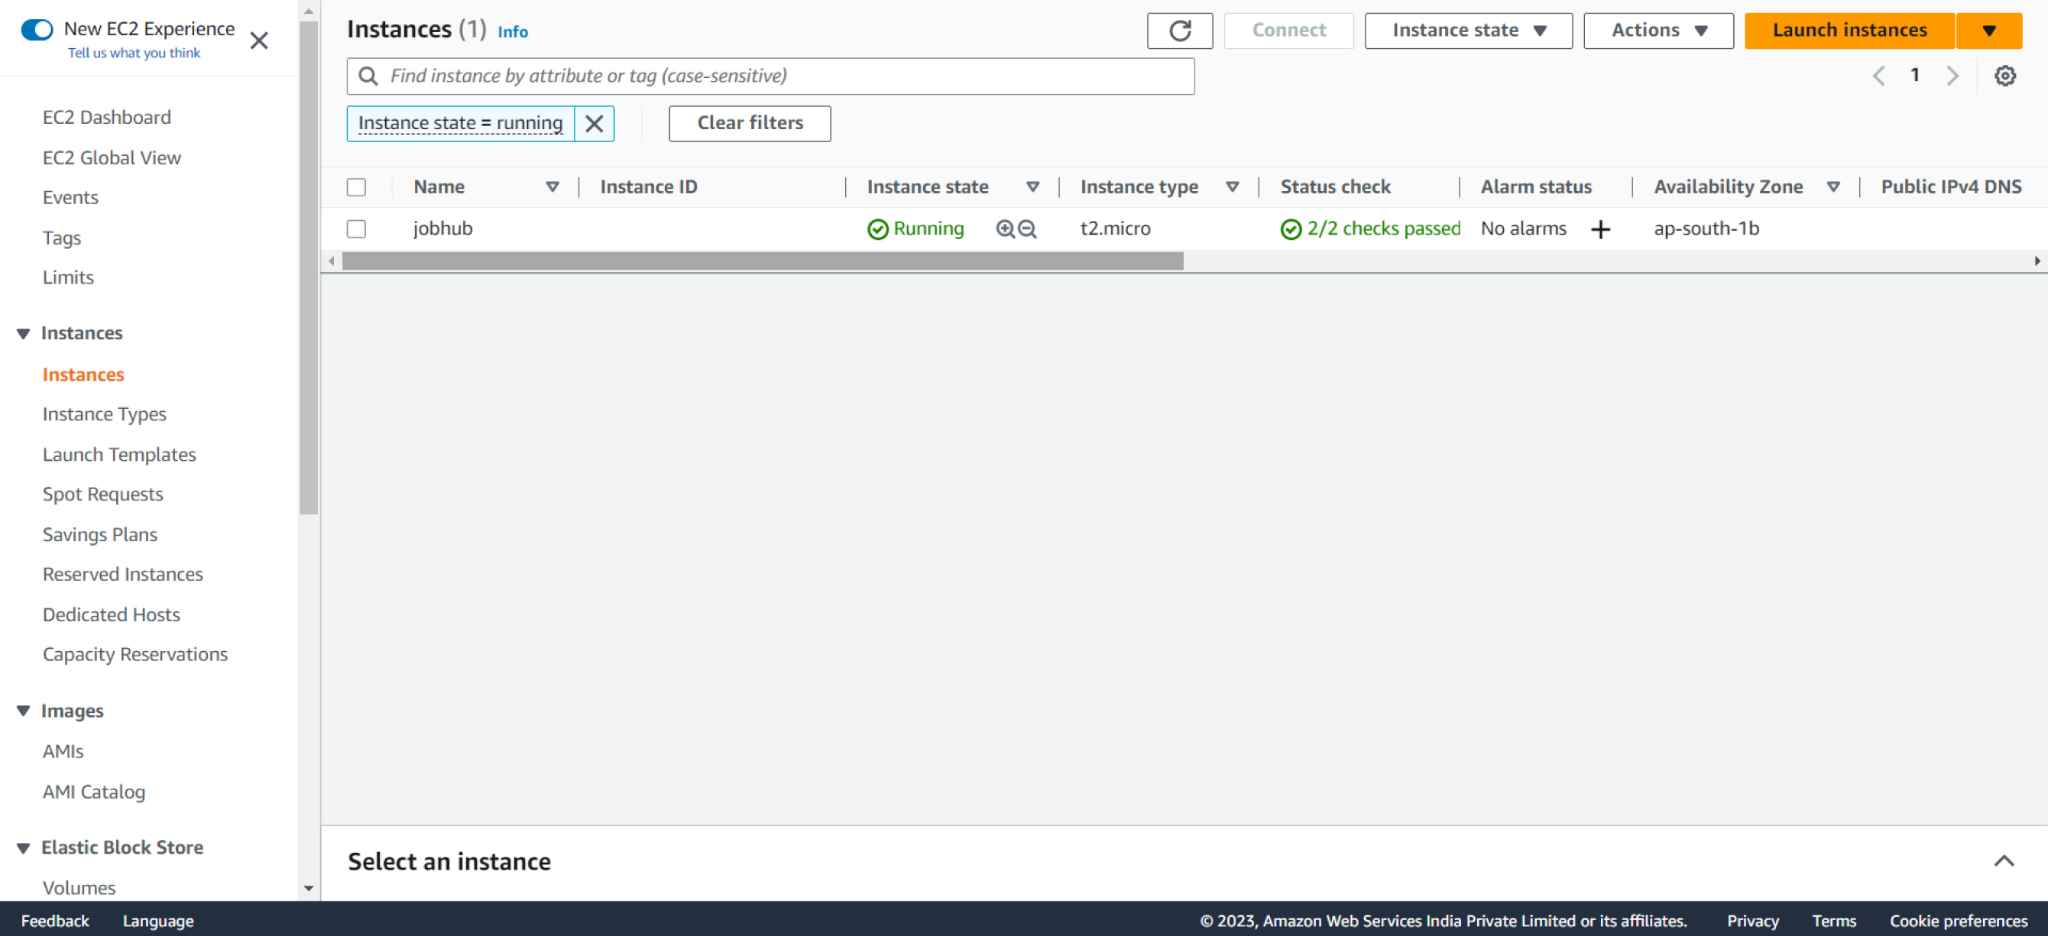Sort by Name column arrow
The image size is (2048, 936).
(x=552, y=187)
